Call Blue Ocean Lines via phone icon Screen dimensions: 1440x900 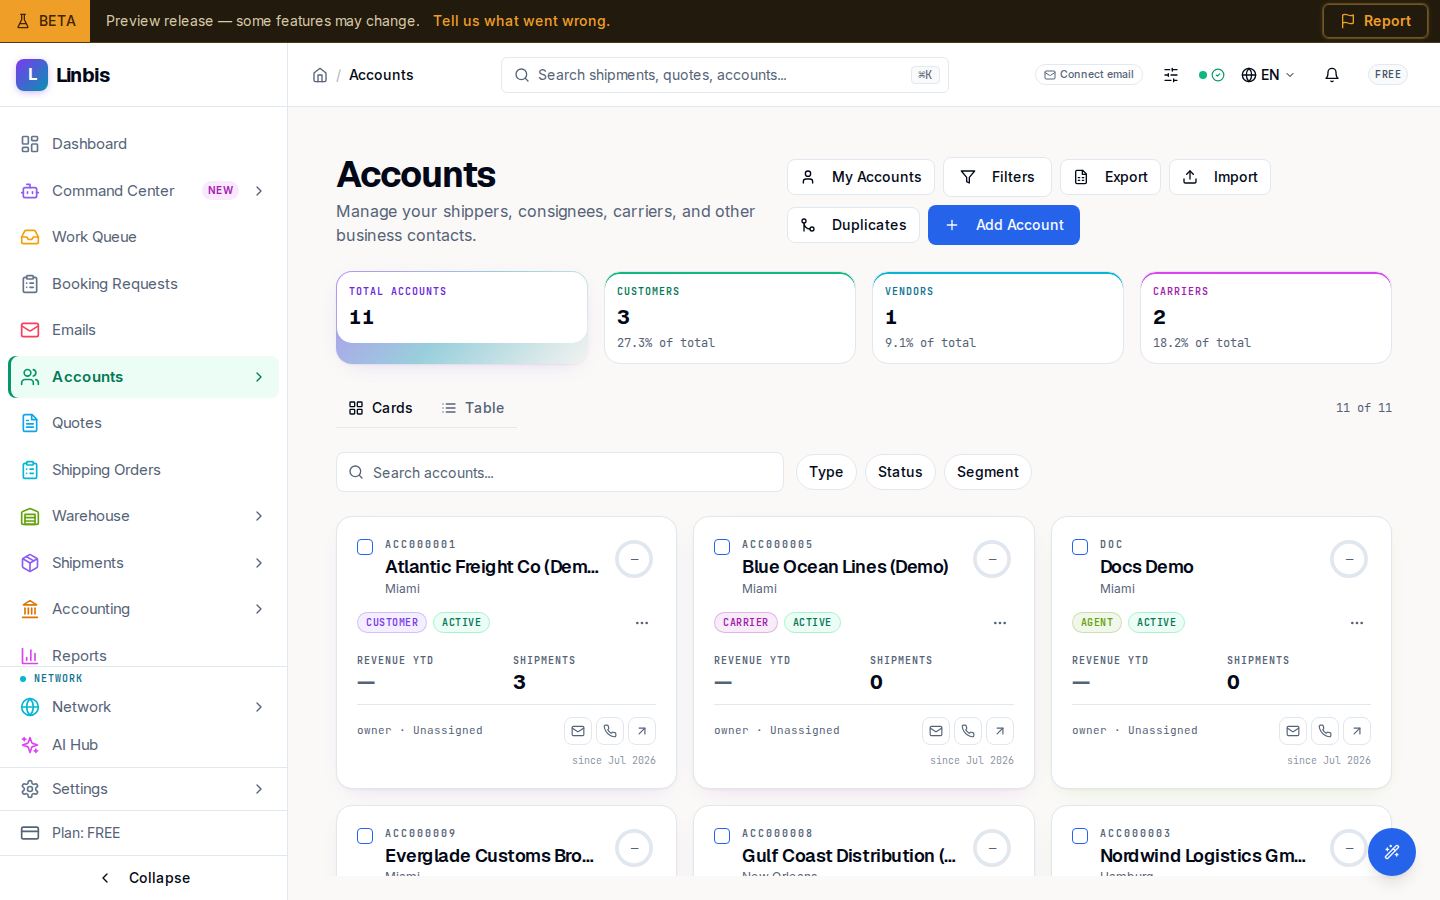click(x=968, y=731)
